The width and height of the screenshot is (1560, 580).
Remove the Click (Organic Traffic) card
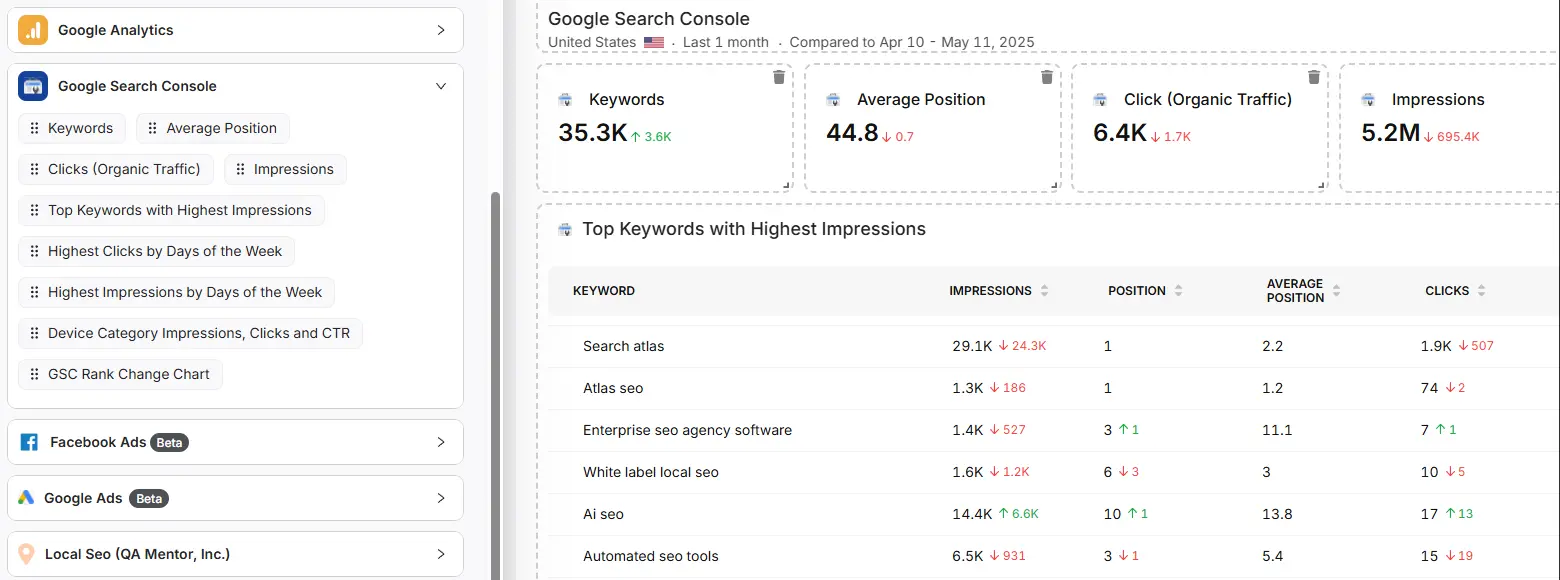coord(1314,77)
